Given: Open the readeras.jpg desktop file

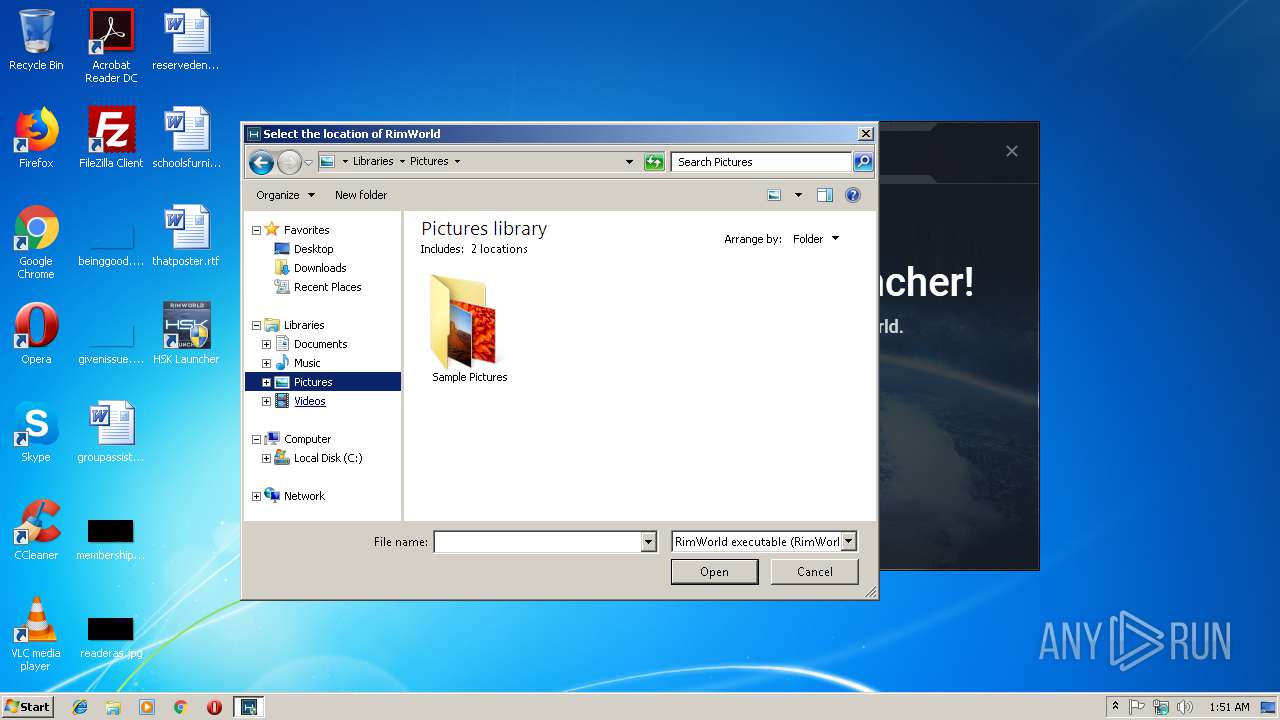Looking at the screenshot, I should [111, 638].
